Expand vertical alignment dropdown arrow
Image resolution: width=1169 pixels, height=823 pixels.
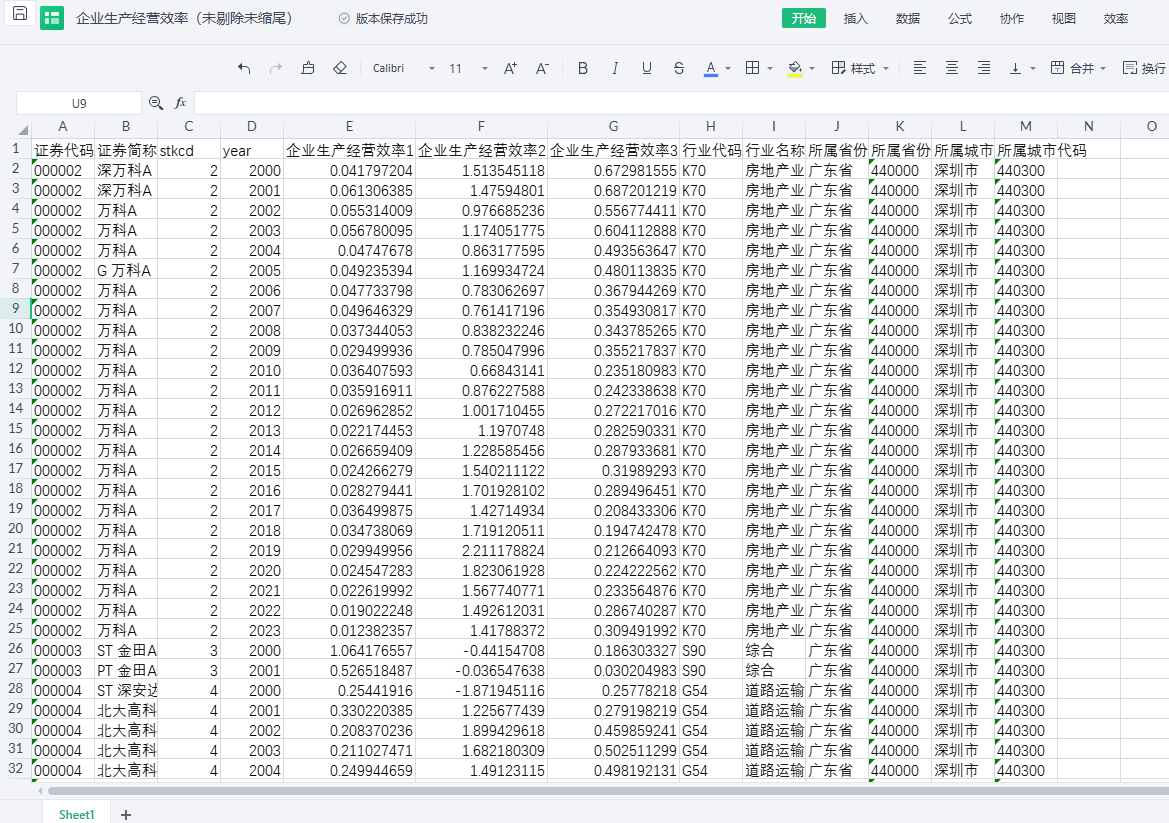click(1033, 69)
